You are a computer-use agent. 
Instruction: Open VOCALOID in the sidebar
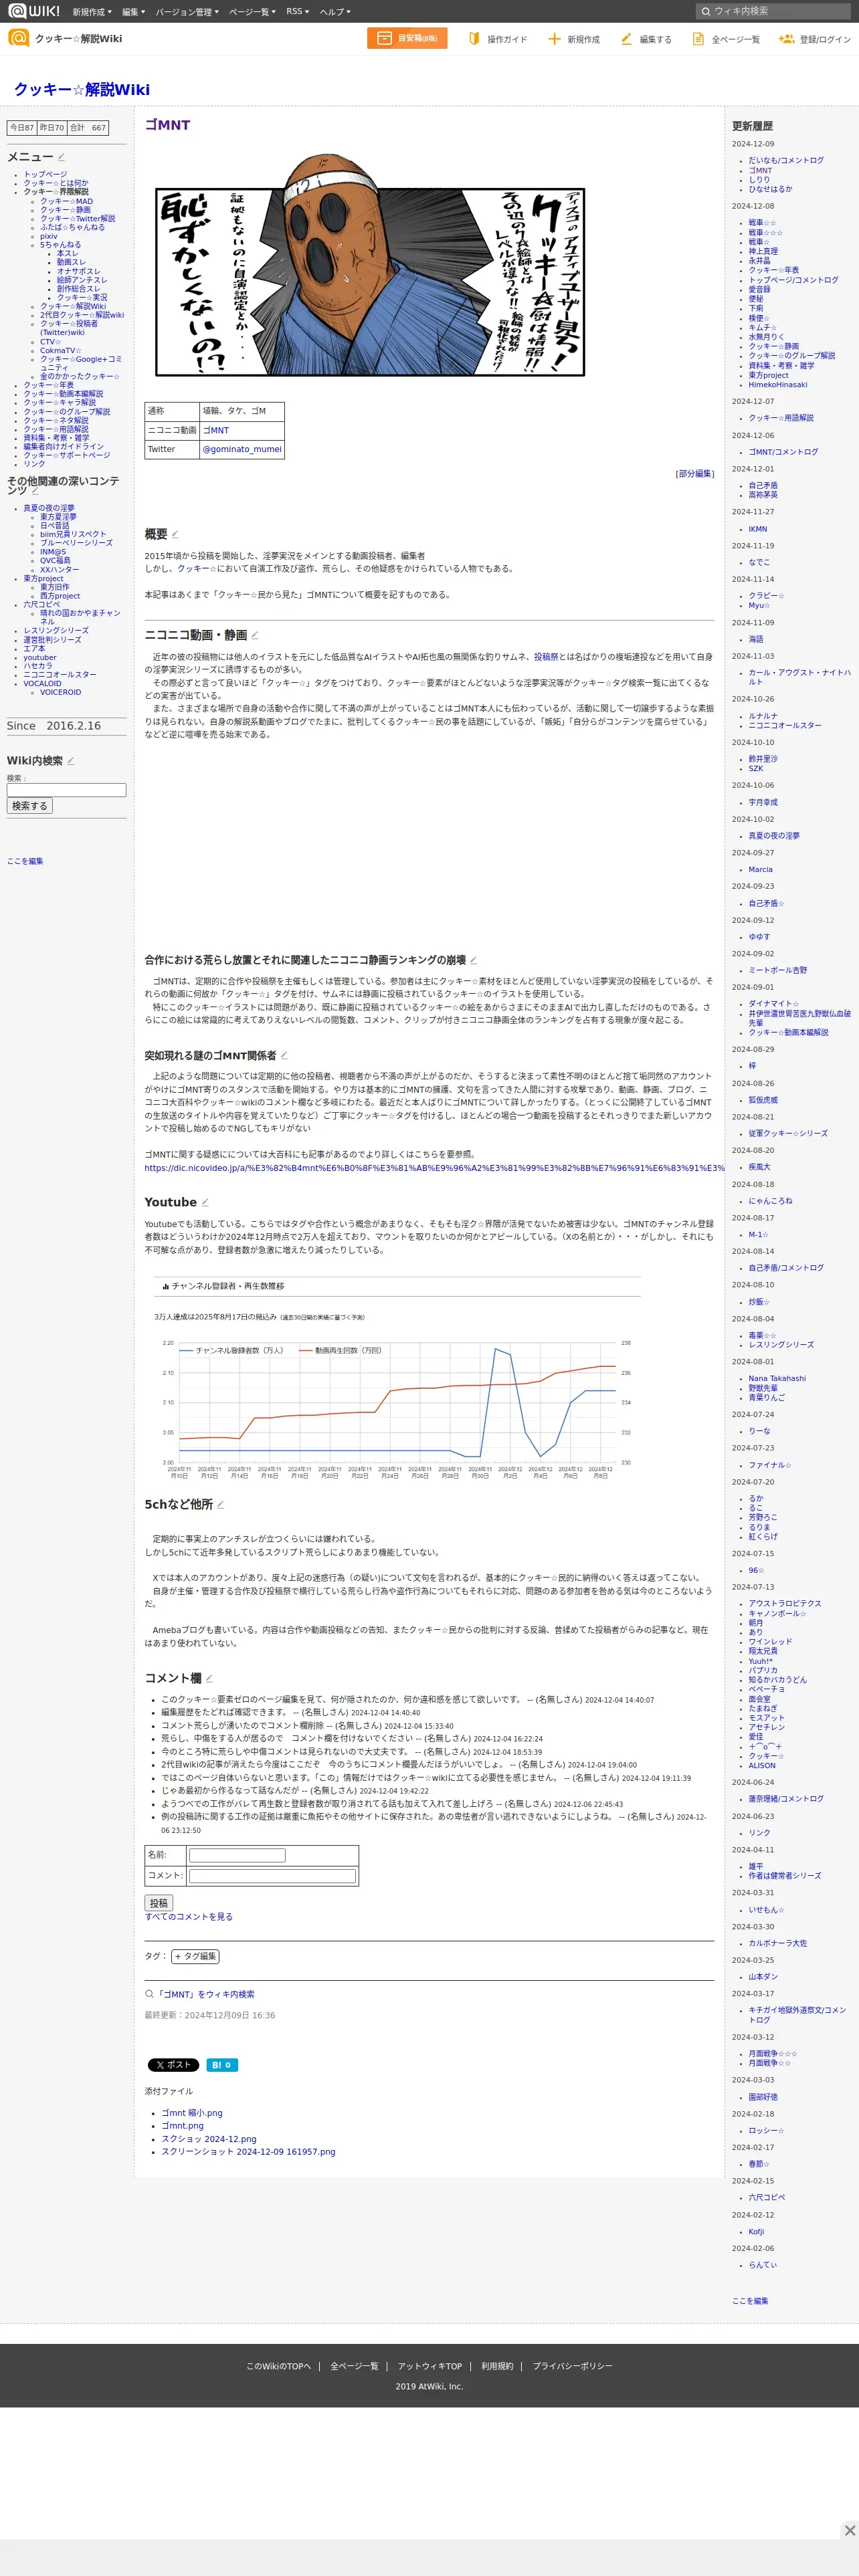click(x=42, y=684)
